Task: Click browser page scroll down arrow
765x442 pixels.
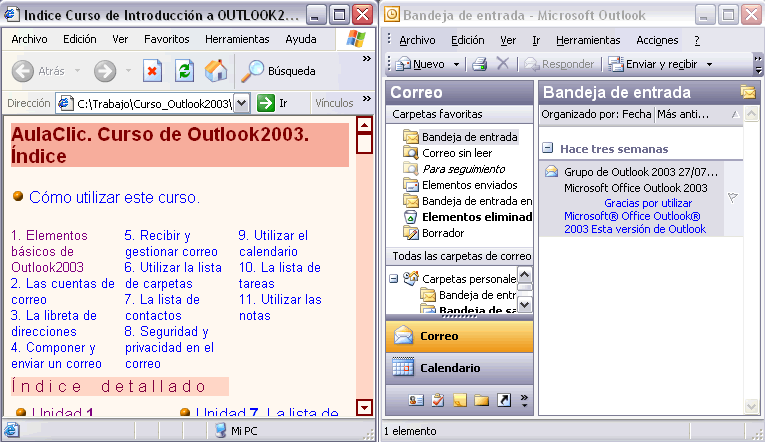Action: pos(364,407)
